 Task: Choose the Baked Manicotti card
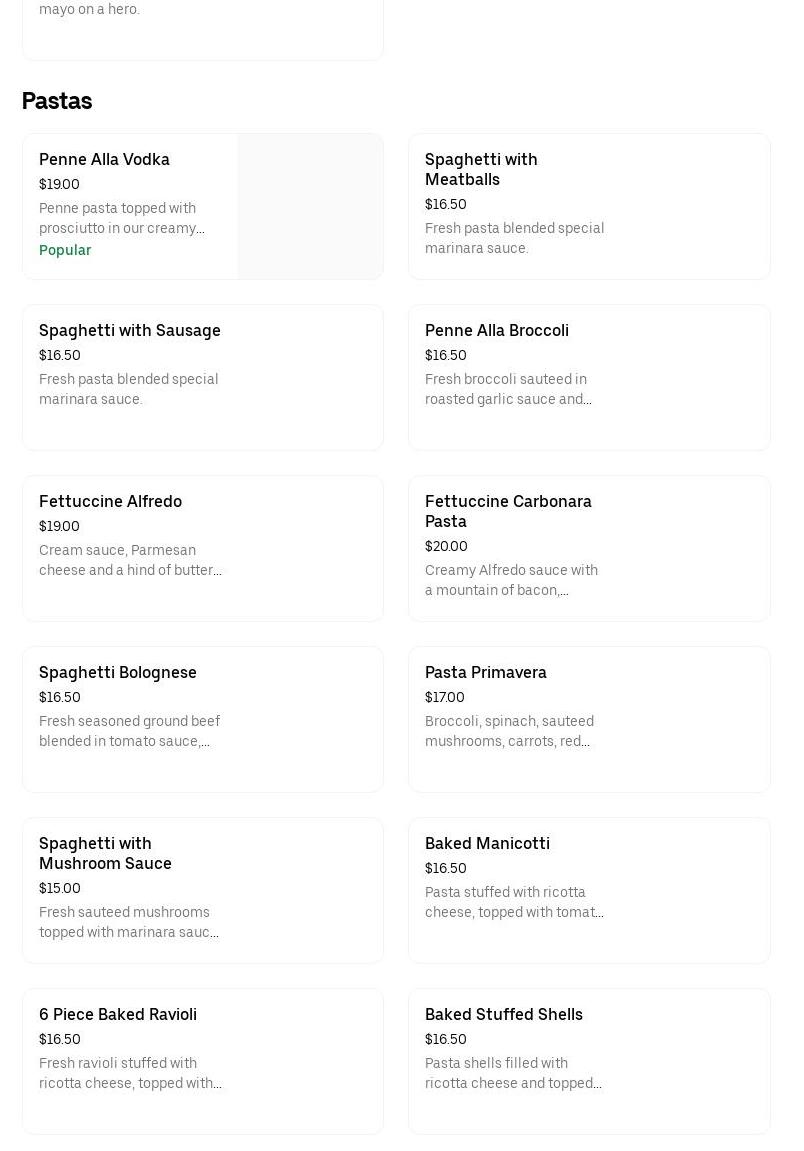click(x=589, y=891)
